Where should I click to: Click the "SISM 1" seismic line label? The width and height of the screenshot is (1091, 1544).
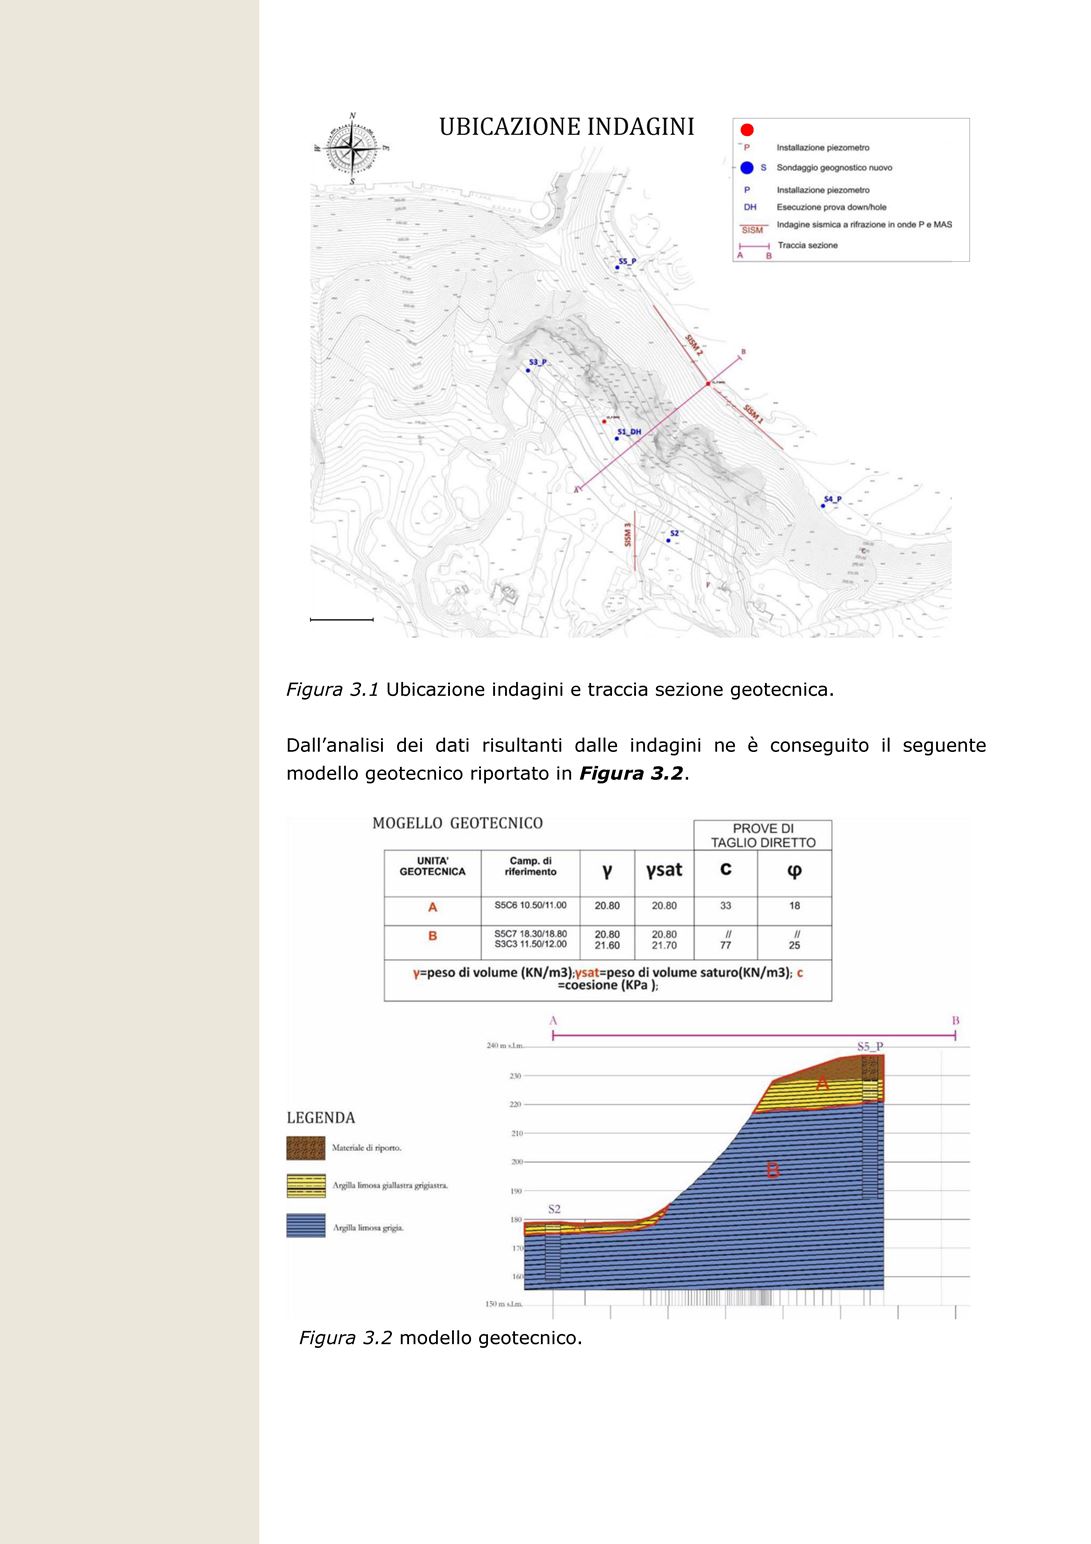click(x=753, y=414)
